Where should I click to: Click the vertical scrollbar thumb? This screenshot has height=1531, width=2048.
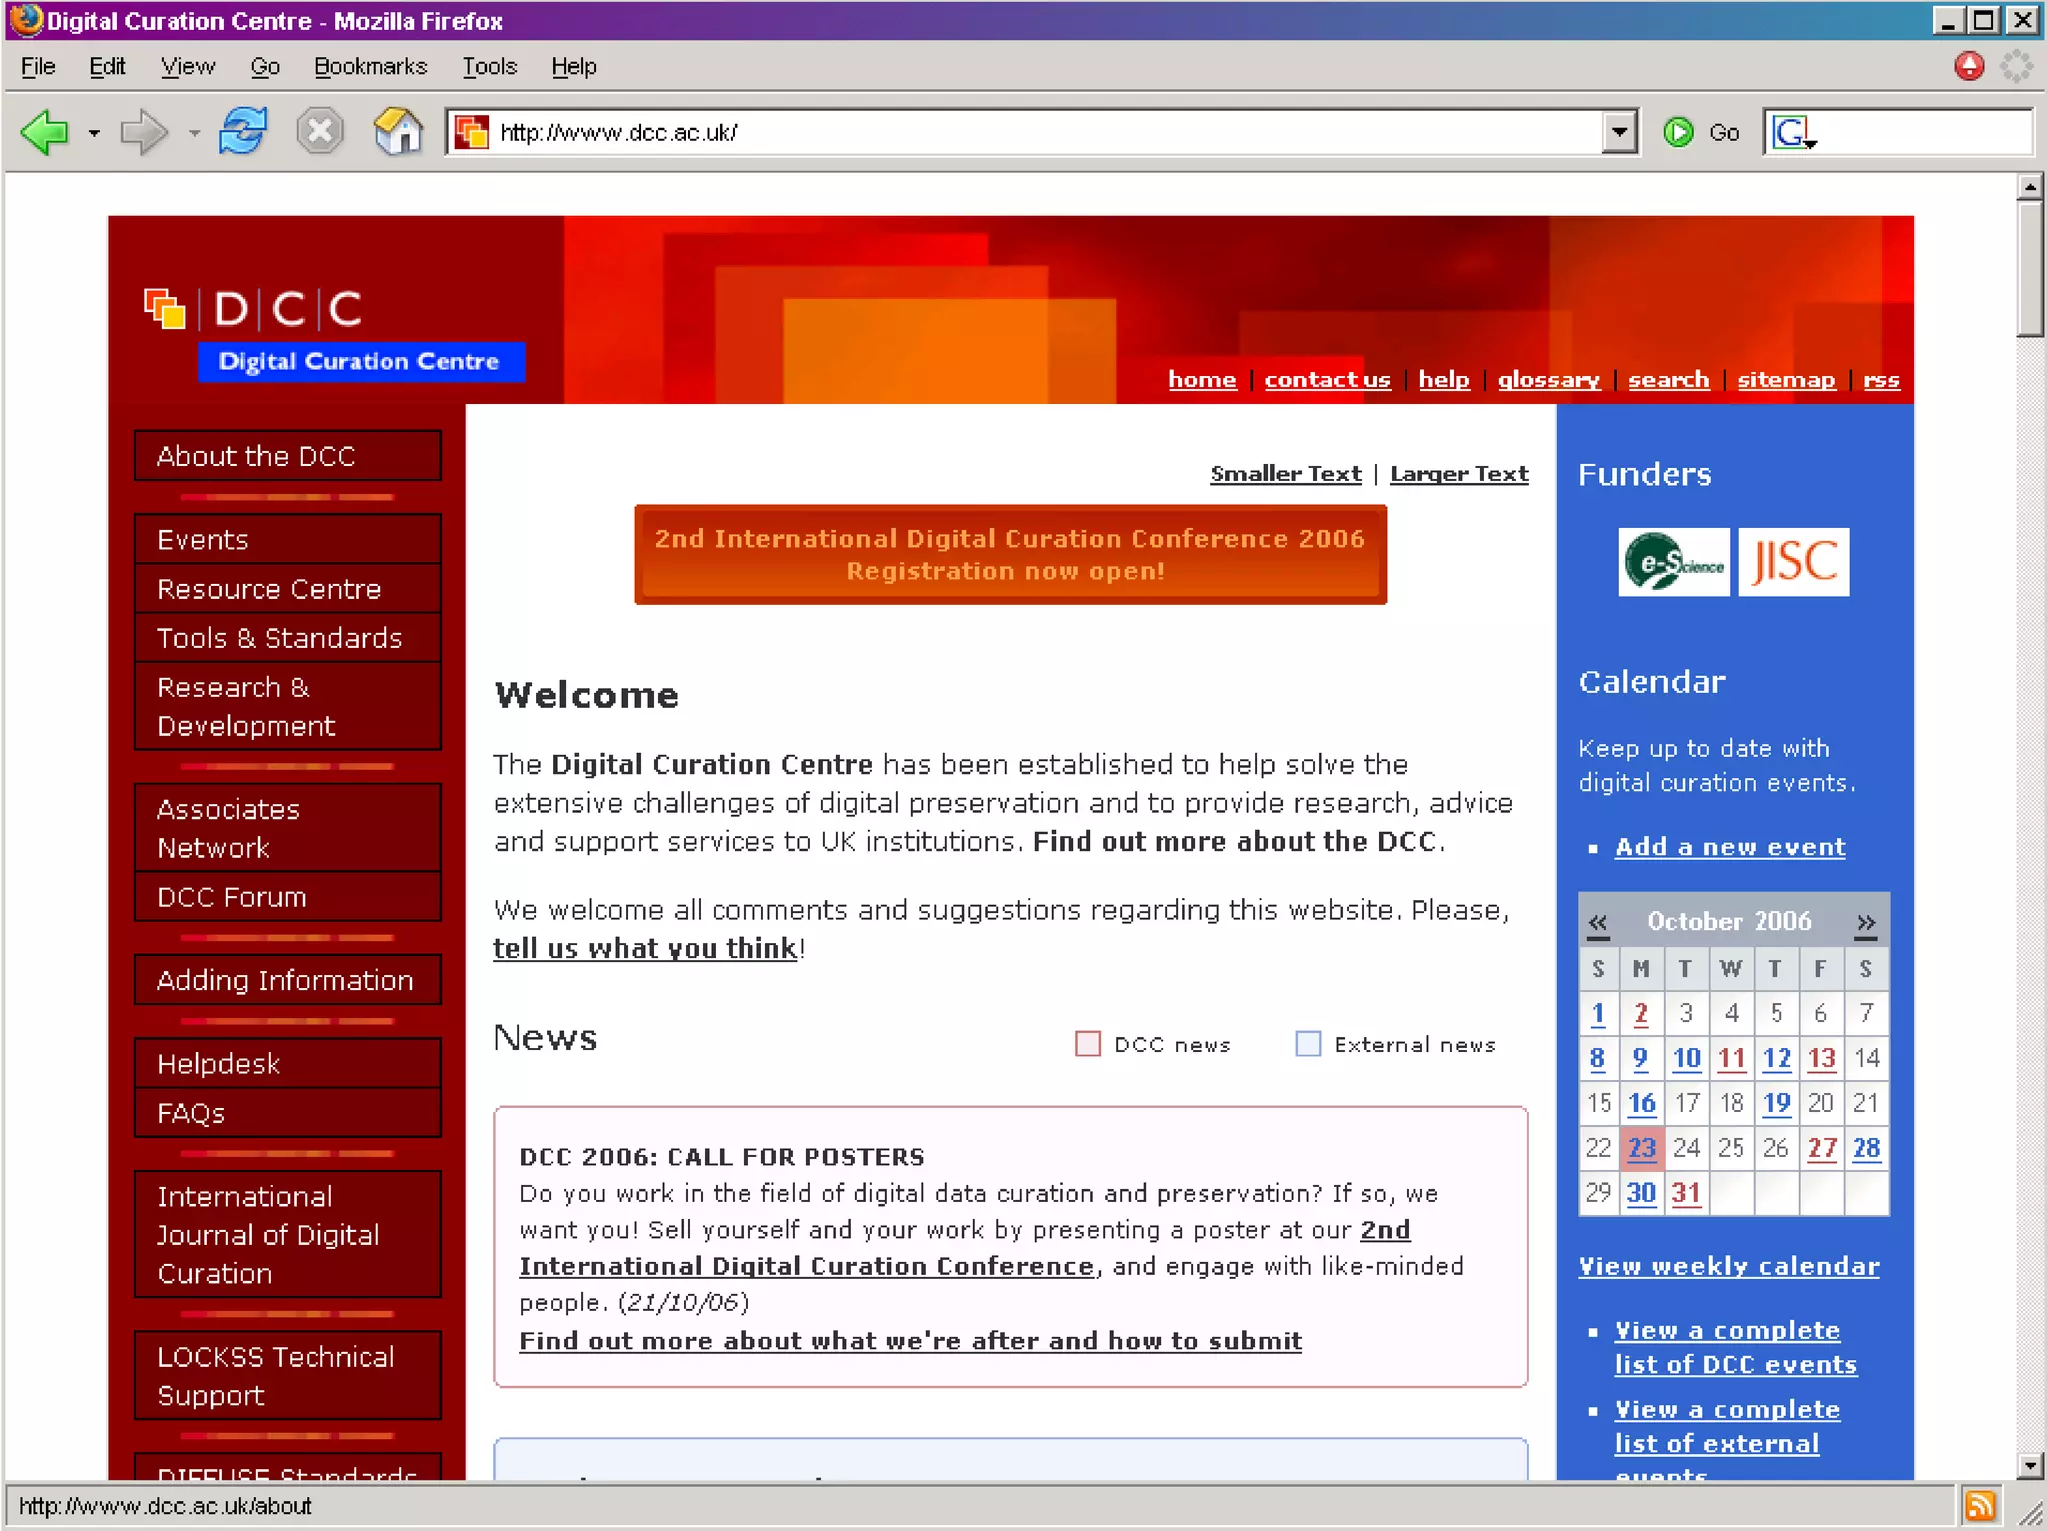click(x=2030, y=268)
